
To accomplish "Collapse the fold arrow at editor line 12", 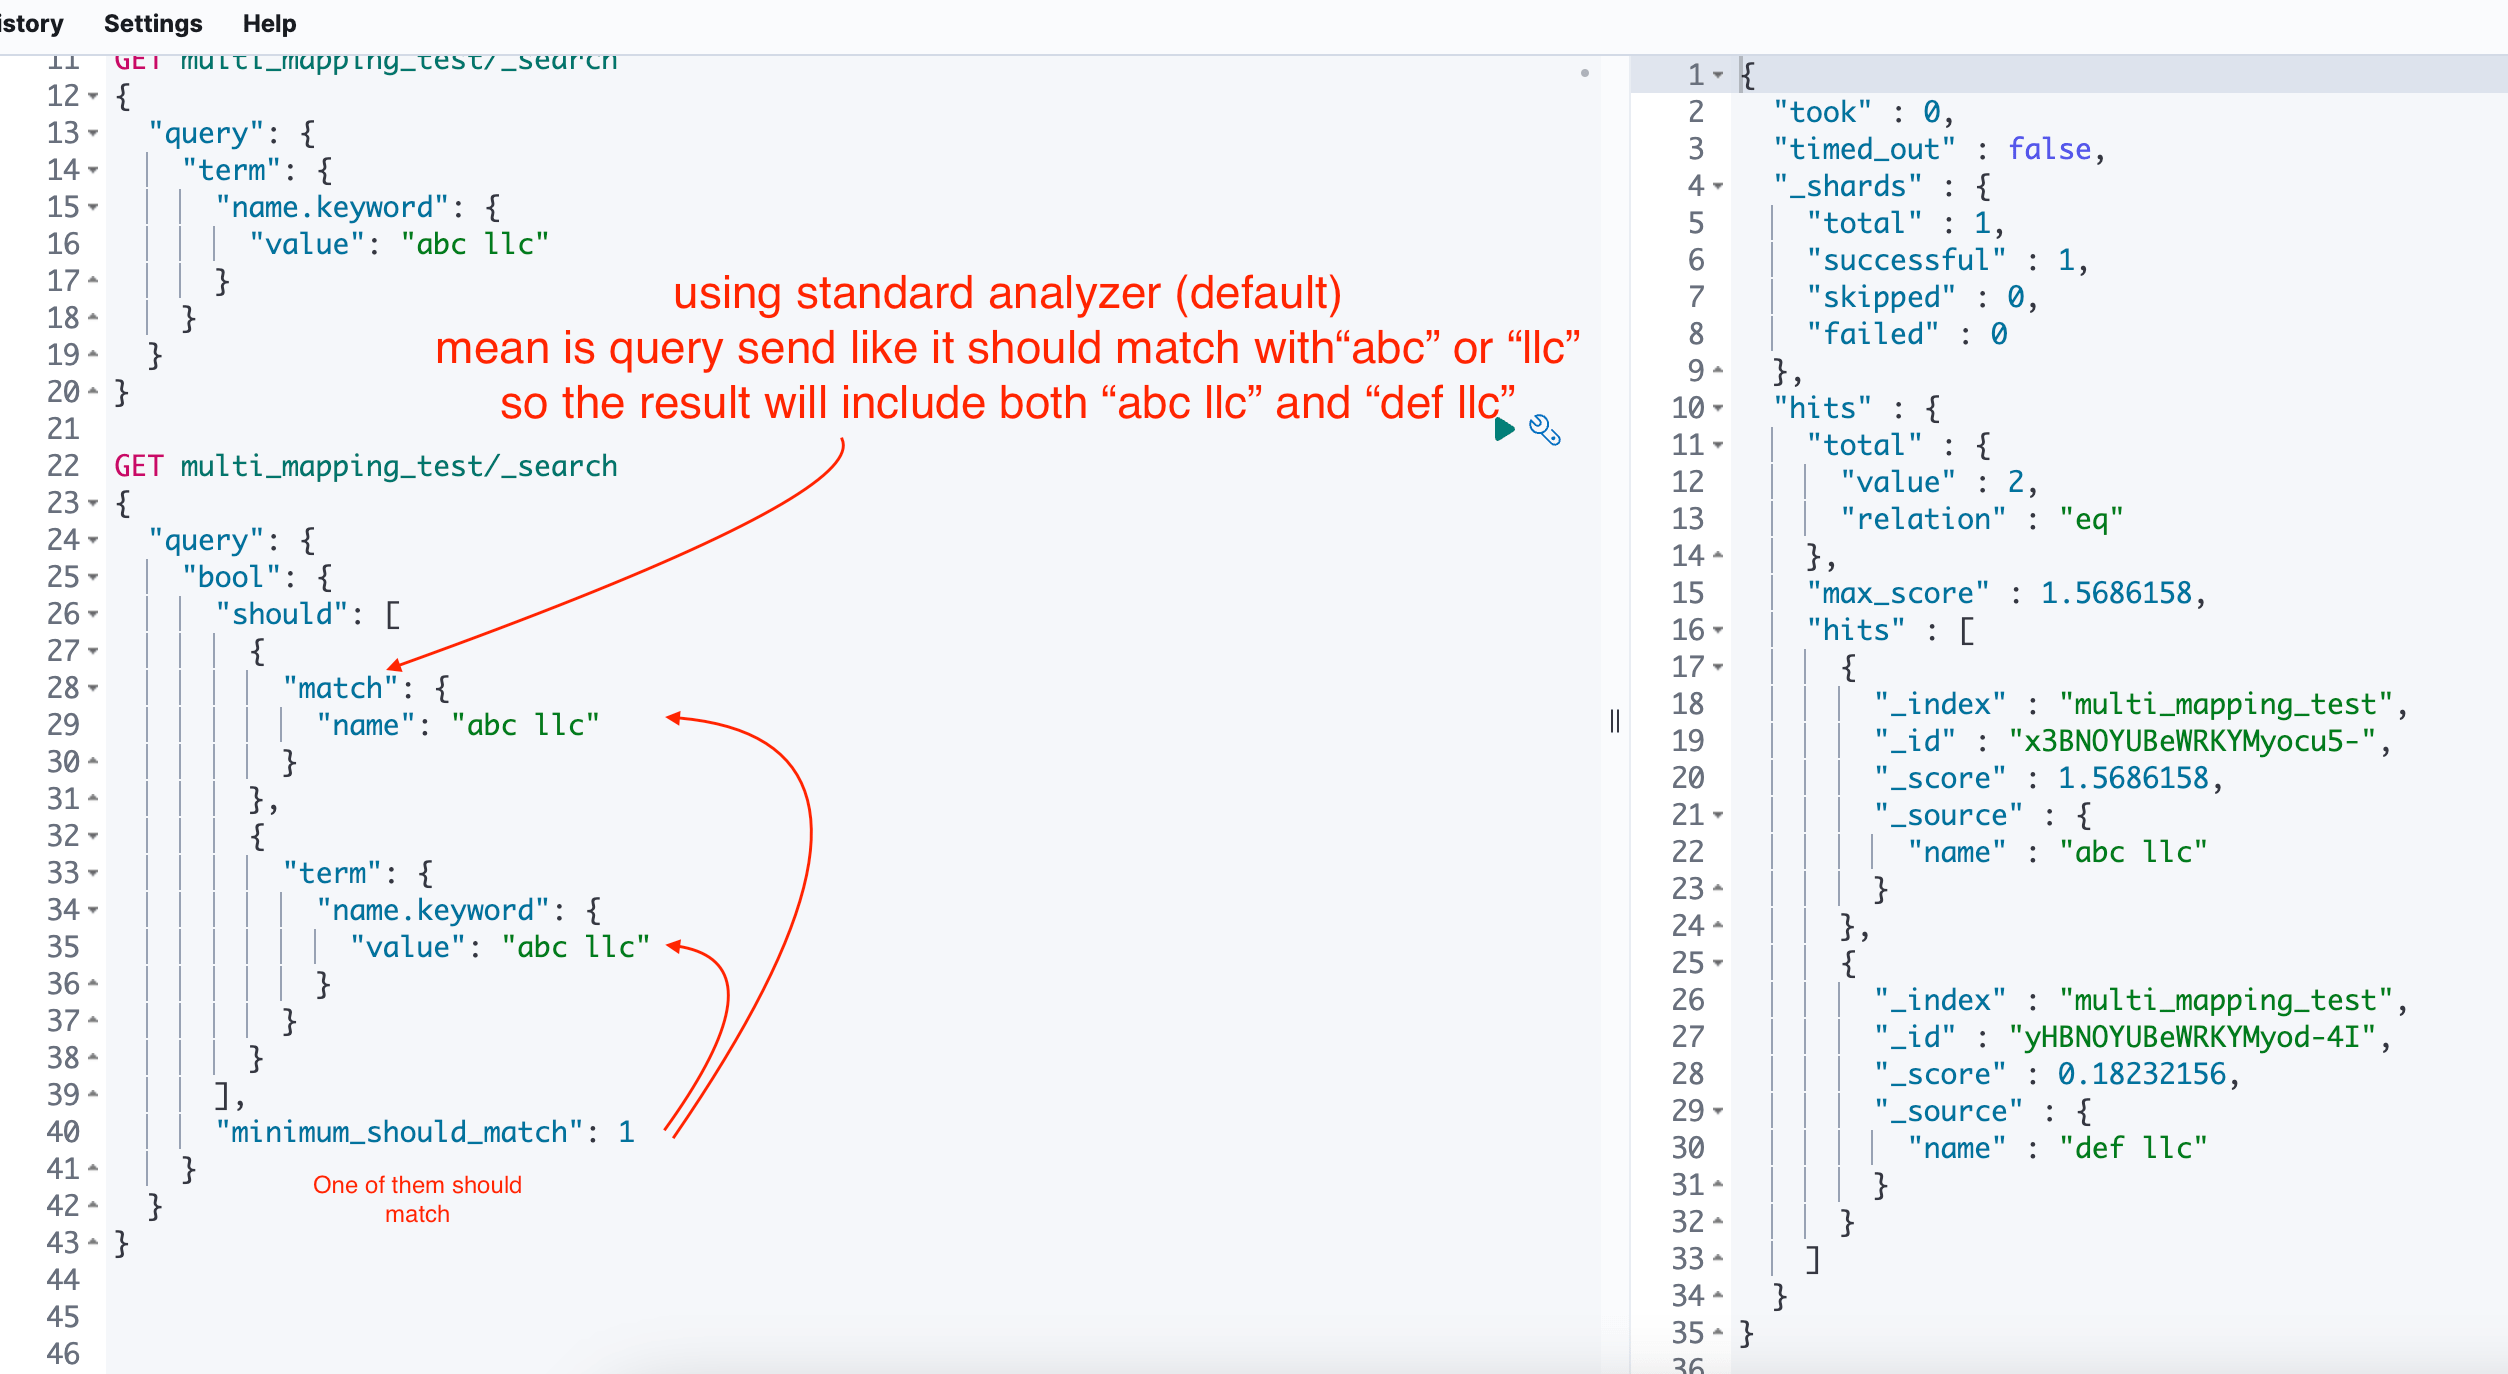I will tap(93, 96).
